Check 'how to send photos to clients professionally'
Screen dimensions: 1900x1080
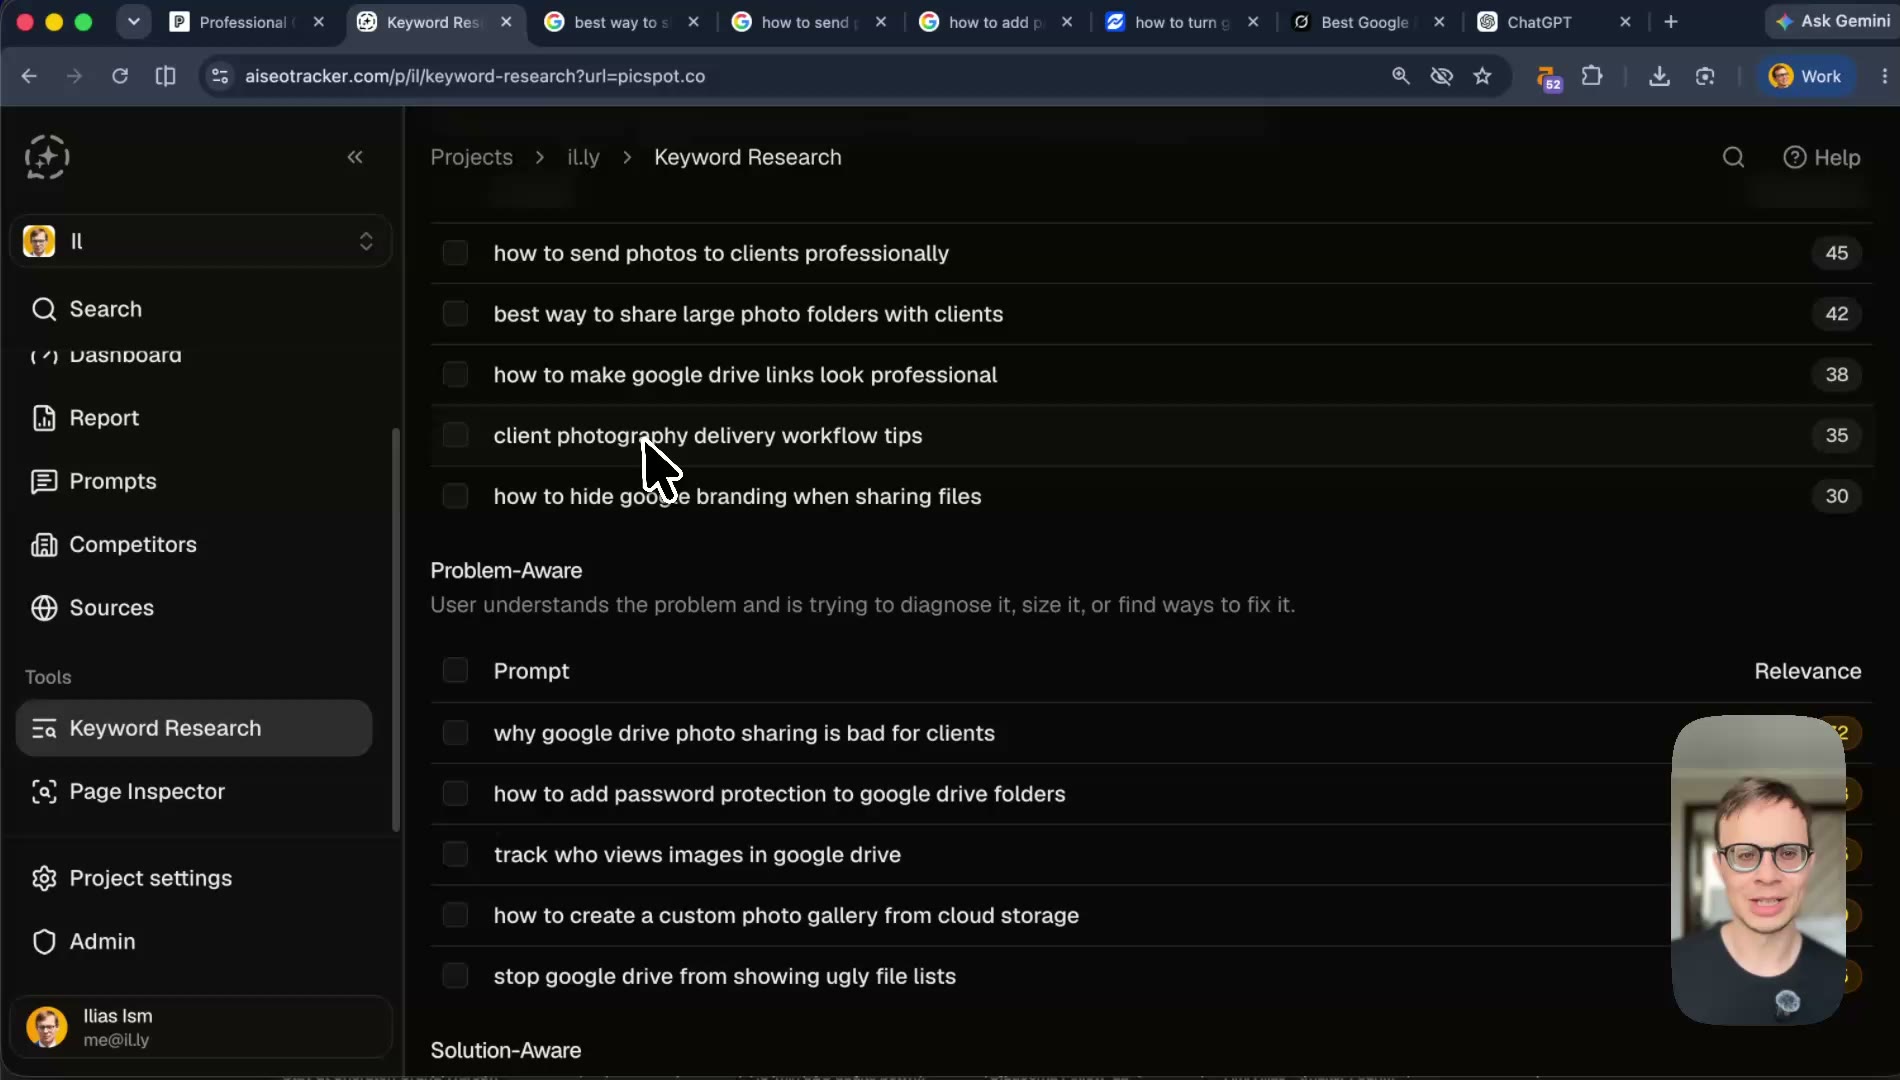[x=455, y=253]
